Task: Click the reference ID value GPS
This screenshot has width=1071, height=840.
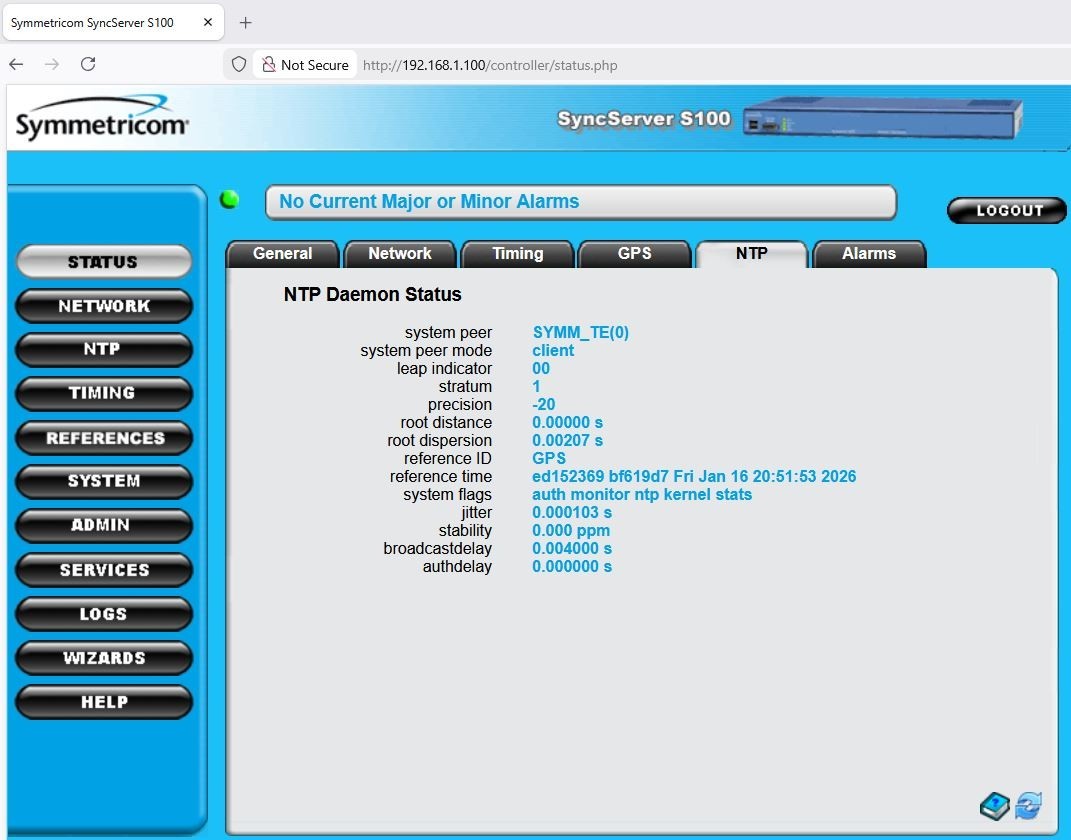Action: [549, 458]
